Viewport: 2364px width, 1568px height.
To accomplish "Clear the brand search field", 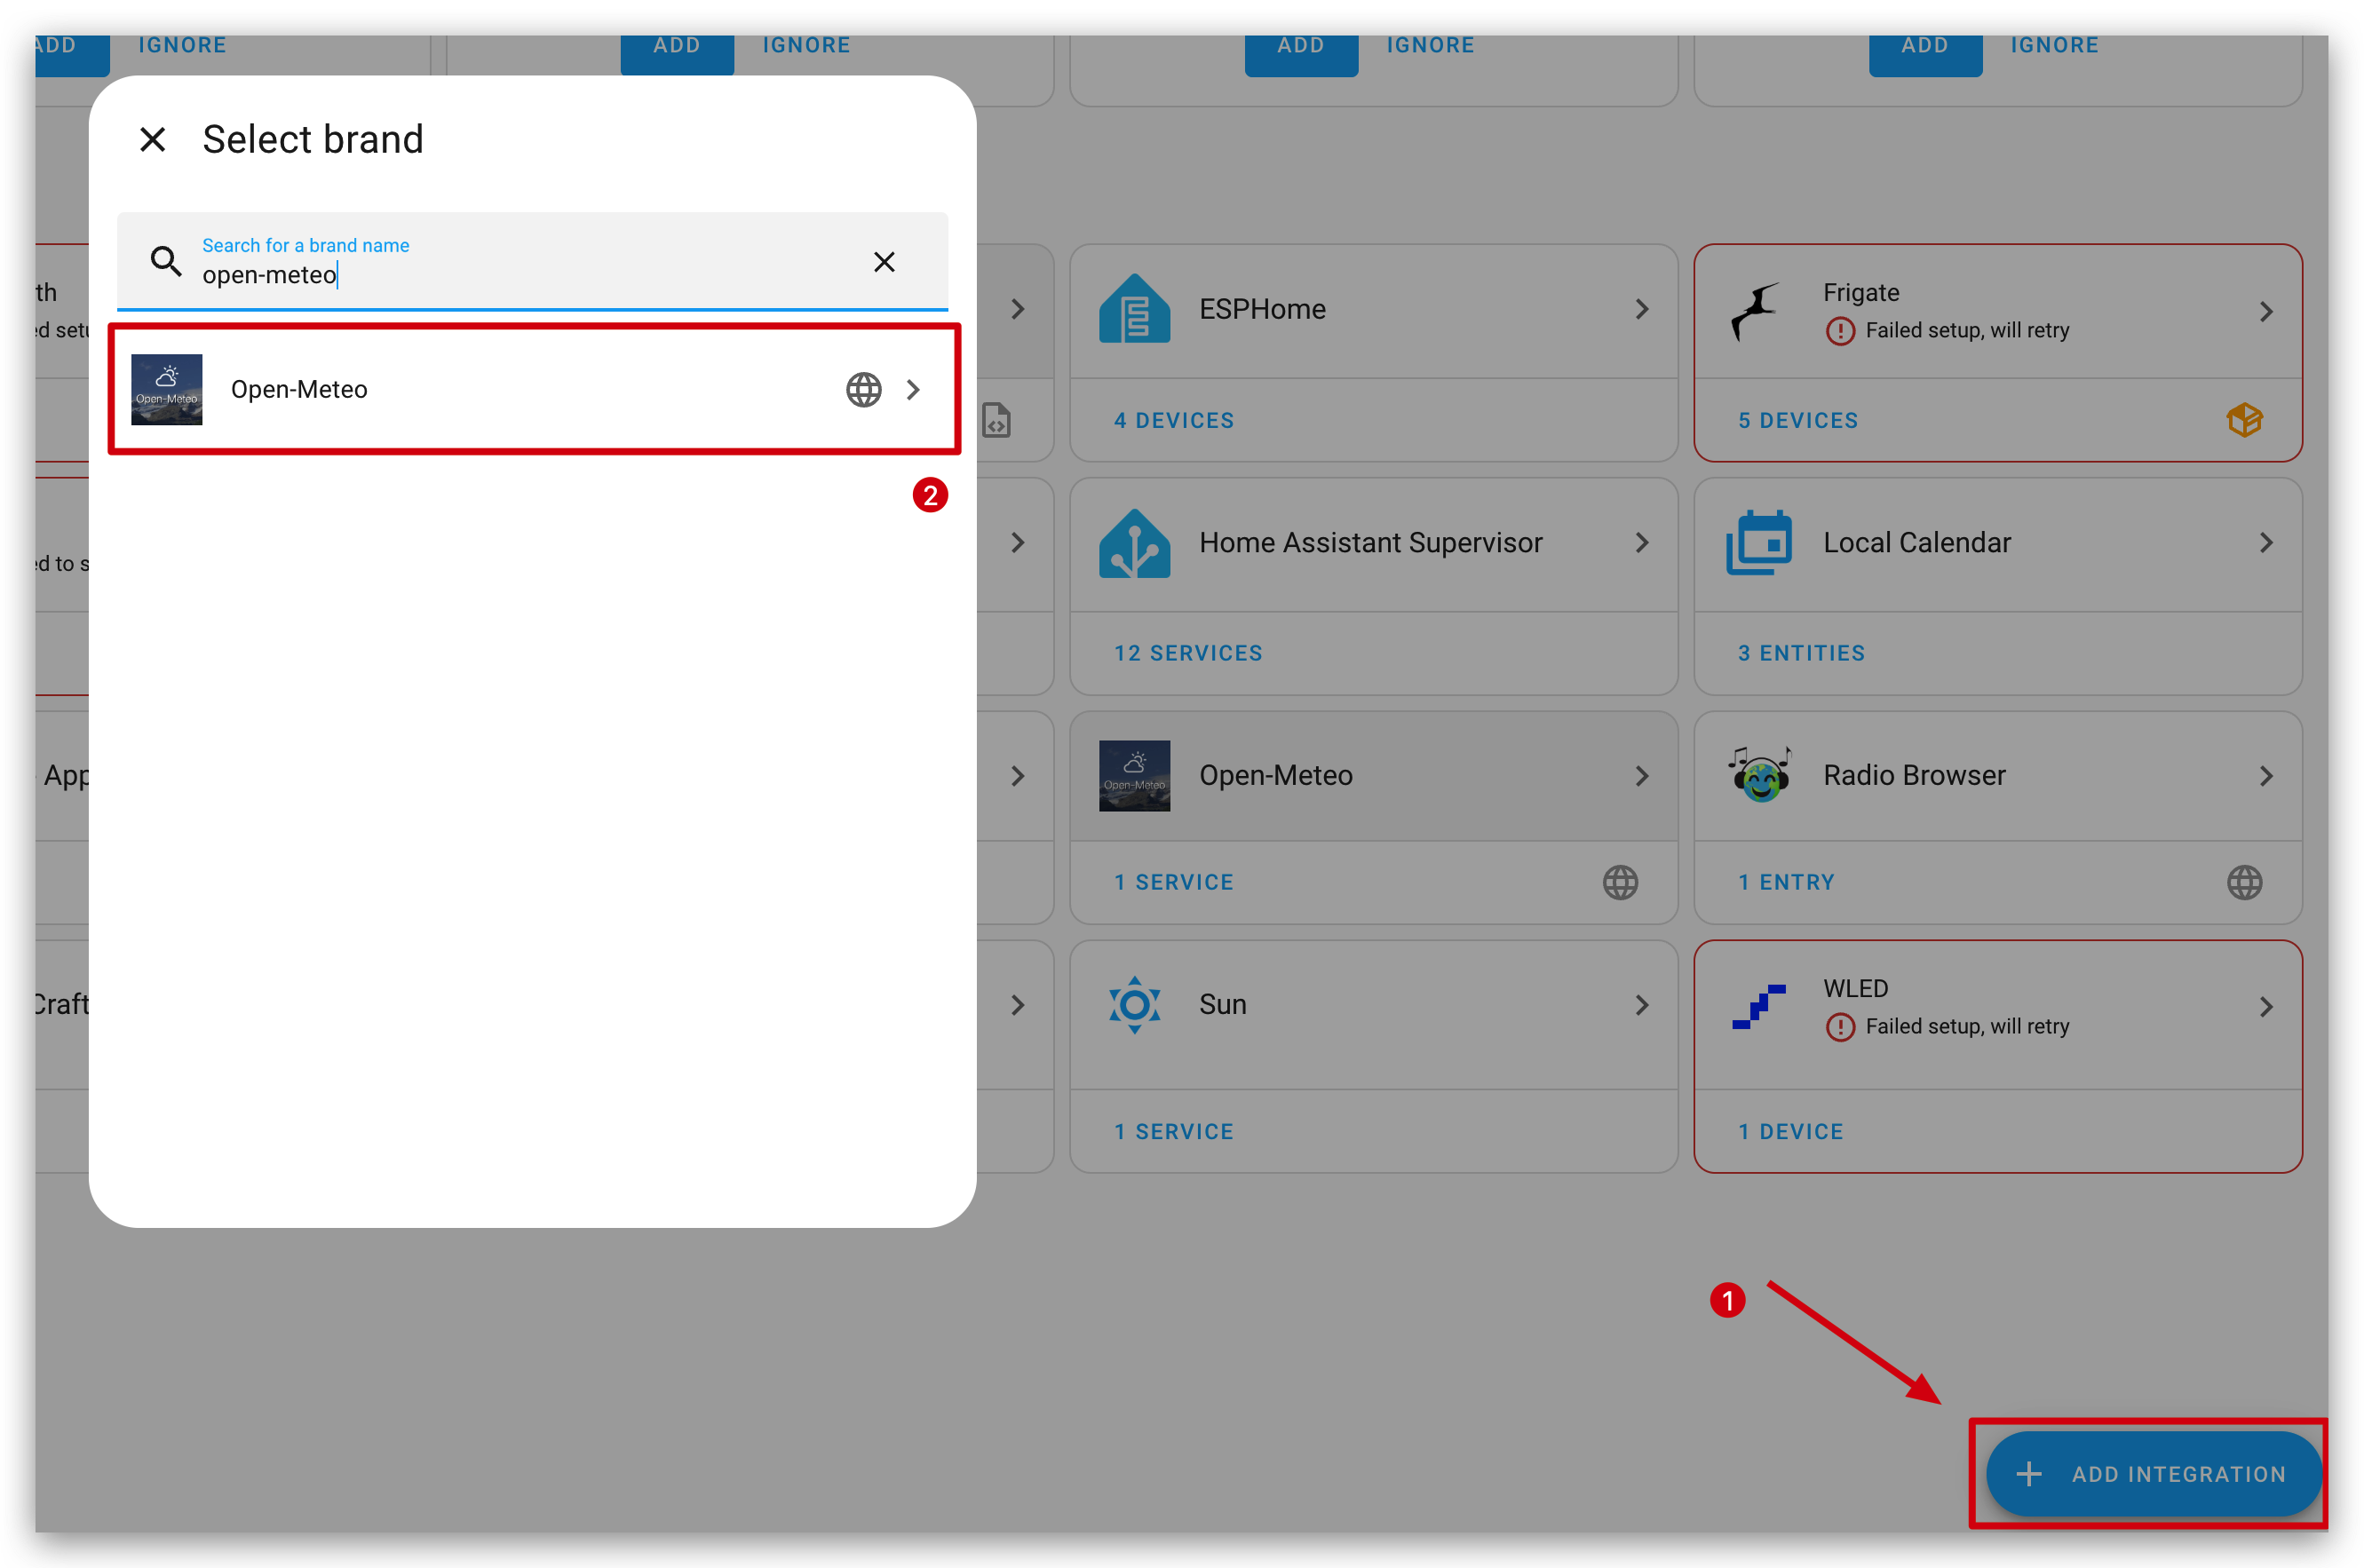I will point(883,262).
